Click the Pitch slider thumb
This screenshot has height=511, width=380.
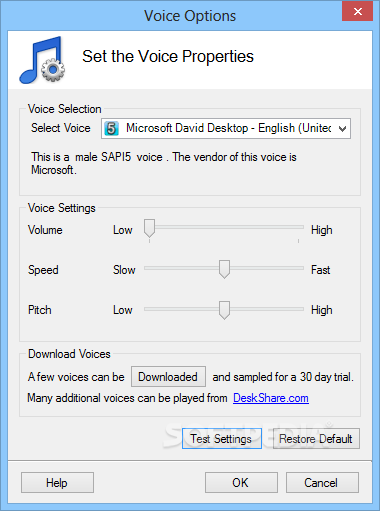224,310
